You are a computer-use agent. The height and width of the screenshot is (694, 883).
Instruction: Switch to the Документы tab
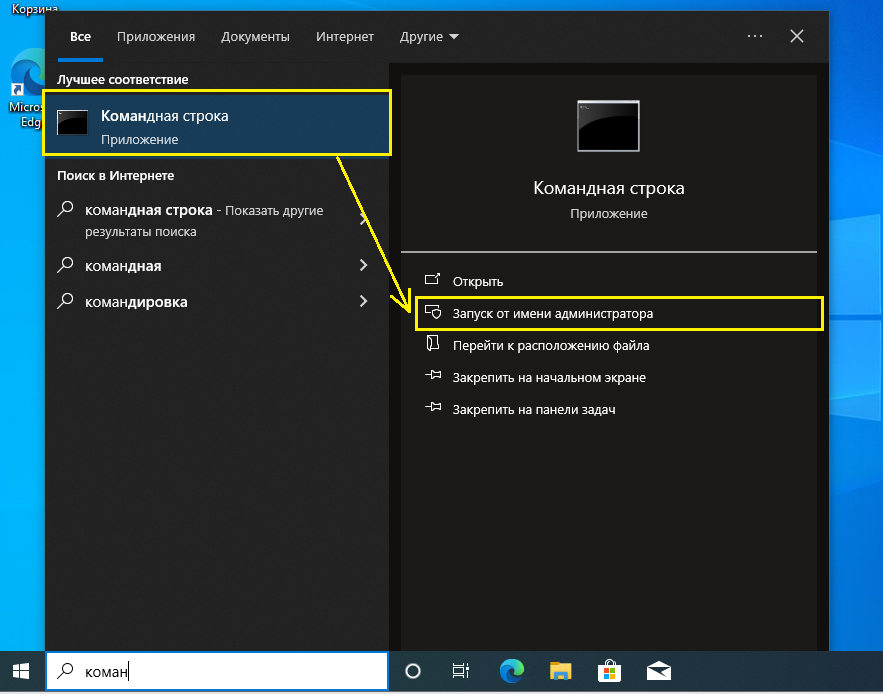coord(255,37)
